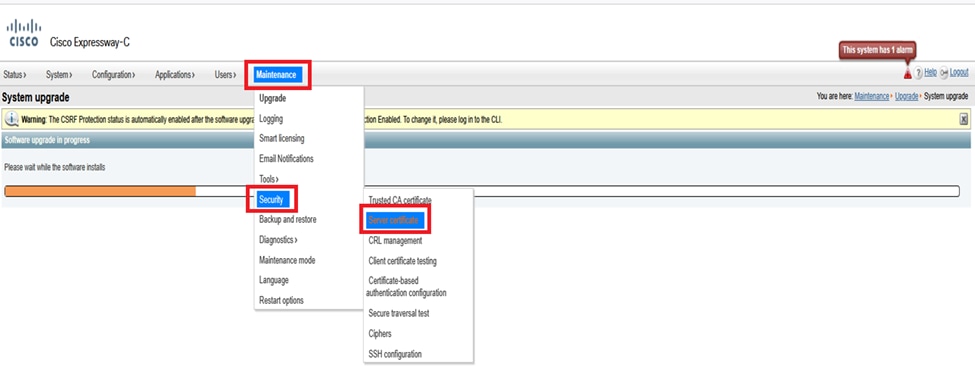Select Maintenance mode entry
Screen dimensions: 975x390
pyautogui.click(x=287, y=260)
